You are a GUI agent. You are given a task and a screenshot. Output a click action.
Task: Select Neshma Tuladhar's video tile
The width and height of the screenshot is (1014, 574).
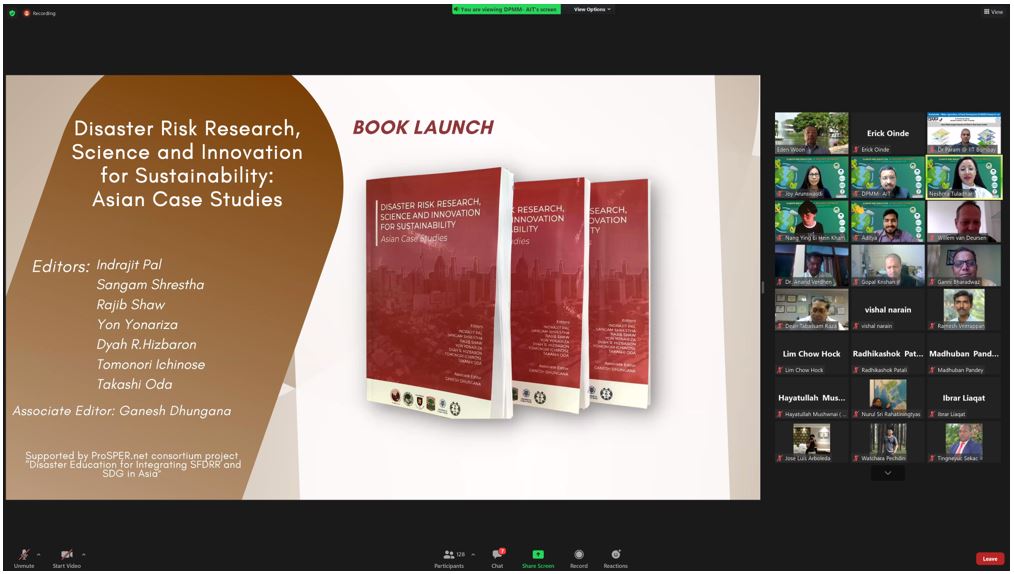963,177
